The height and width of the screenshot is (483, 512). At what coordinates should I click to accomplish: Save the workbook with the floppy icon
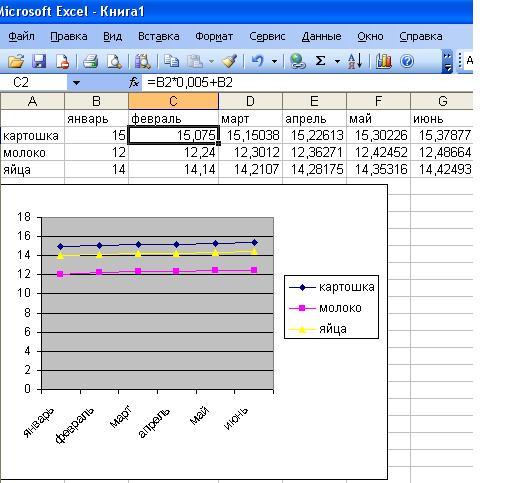pos(39,61)
